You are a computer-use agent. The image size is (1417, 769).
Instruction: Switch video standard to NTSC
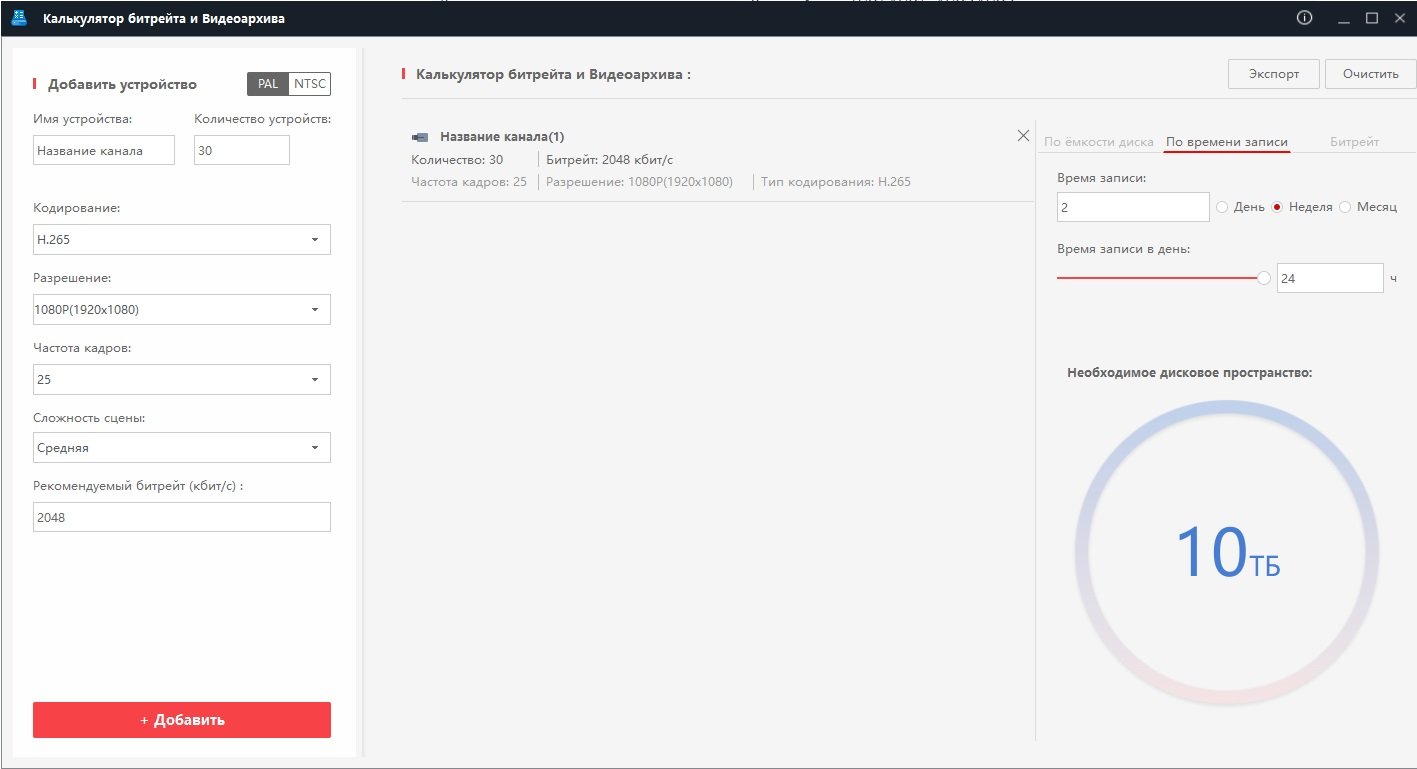click(x=310, y=84)
